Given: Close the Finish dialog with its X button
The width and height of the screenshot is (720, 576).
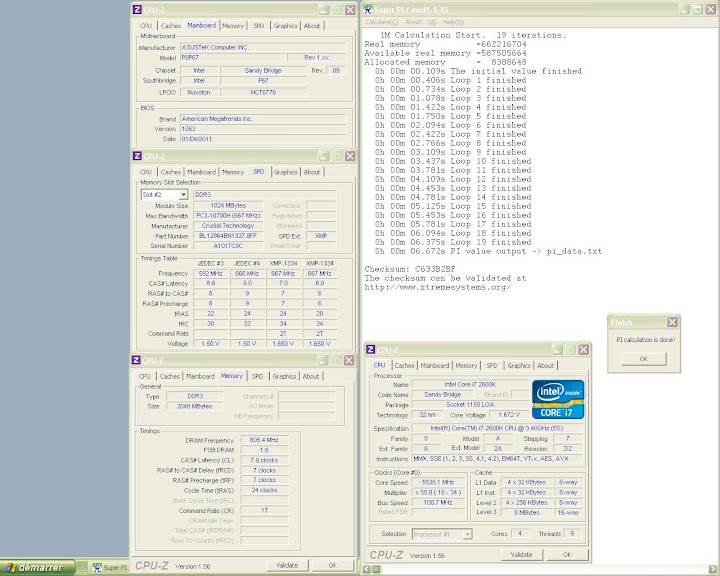Looking at the screenshot, I should pyautogui.click(x=672, y=322).
